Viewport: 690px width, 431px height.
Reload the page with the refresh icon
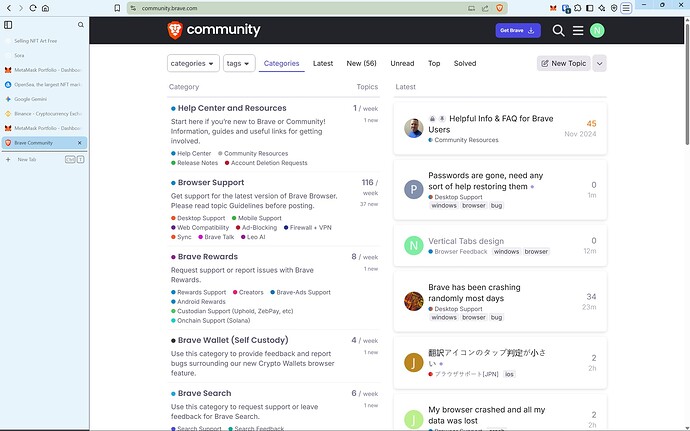(x=33, y=8)
